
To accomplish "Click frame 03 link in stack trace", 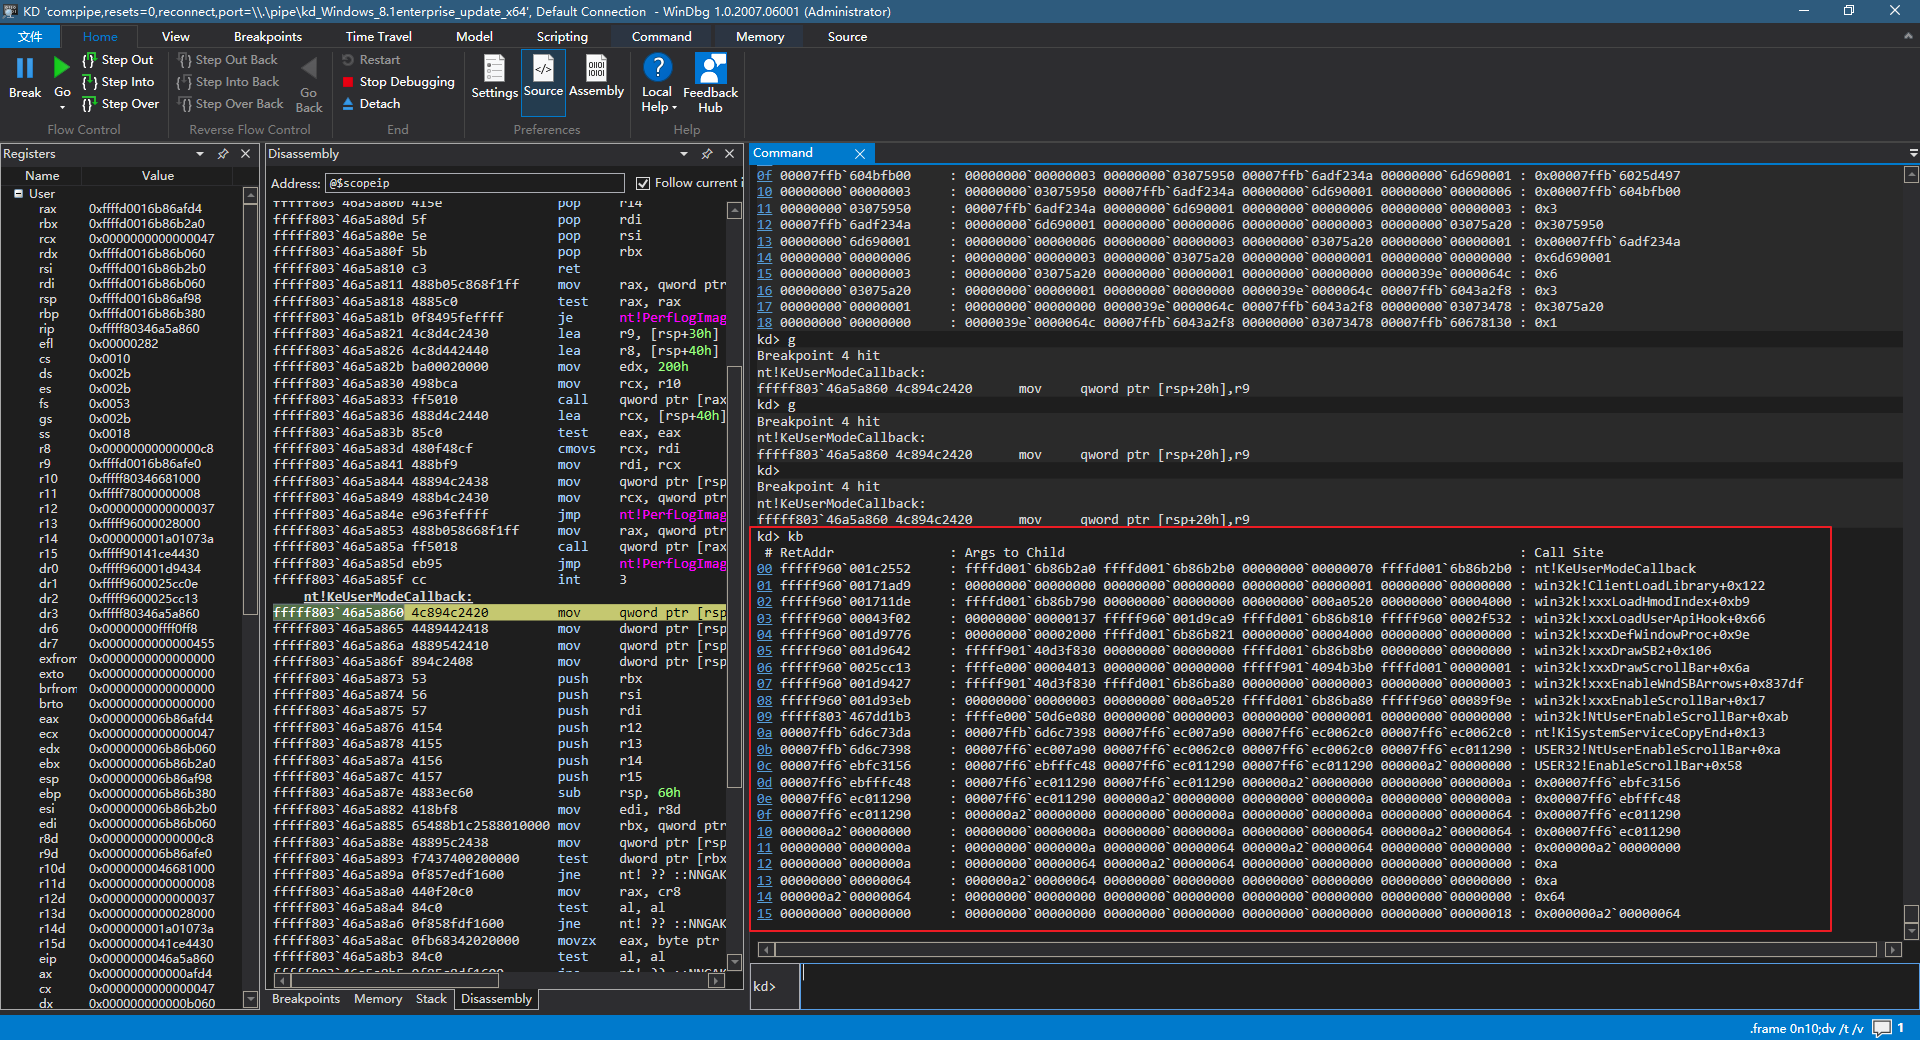I will pos(764,619).
